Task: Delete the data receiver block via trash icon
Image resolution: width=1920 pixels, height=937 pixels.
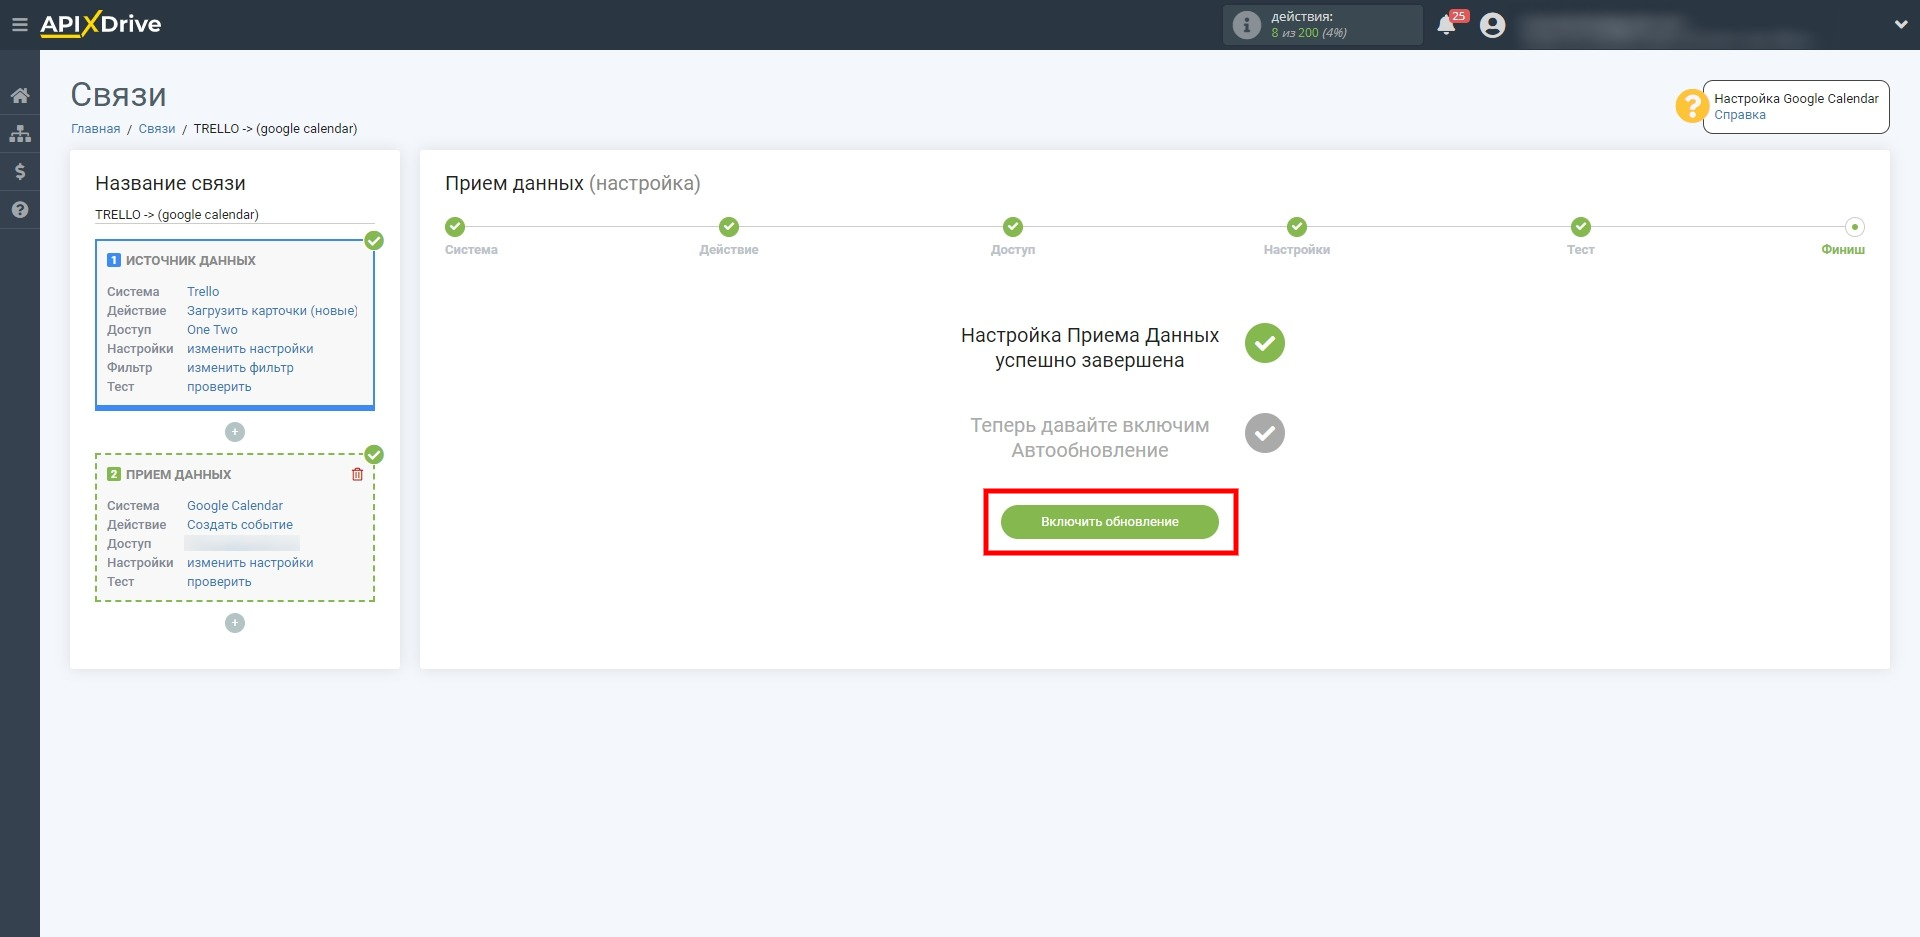Action: click(357, 474)
